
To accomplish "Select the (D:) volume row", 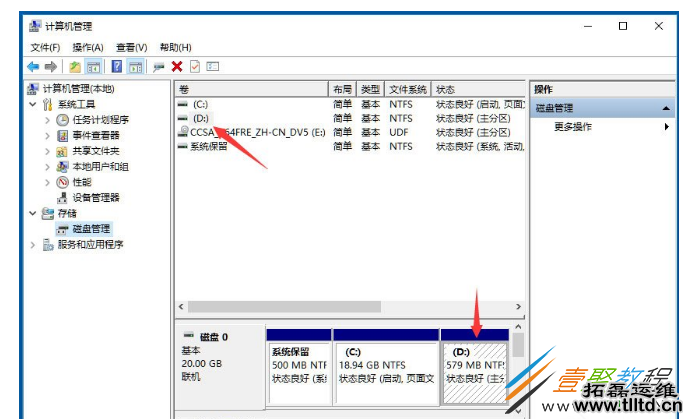I will click(350, 118).
